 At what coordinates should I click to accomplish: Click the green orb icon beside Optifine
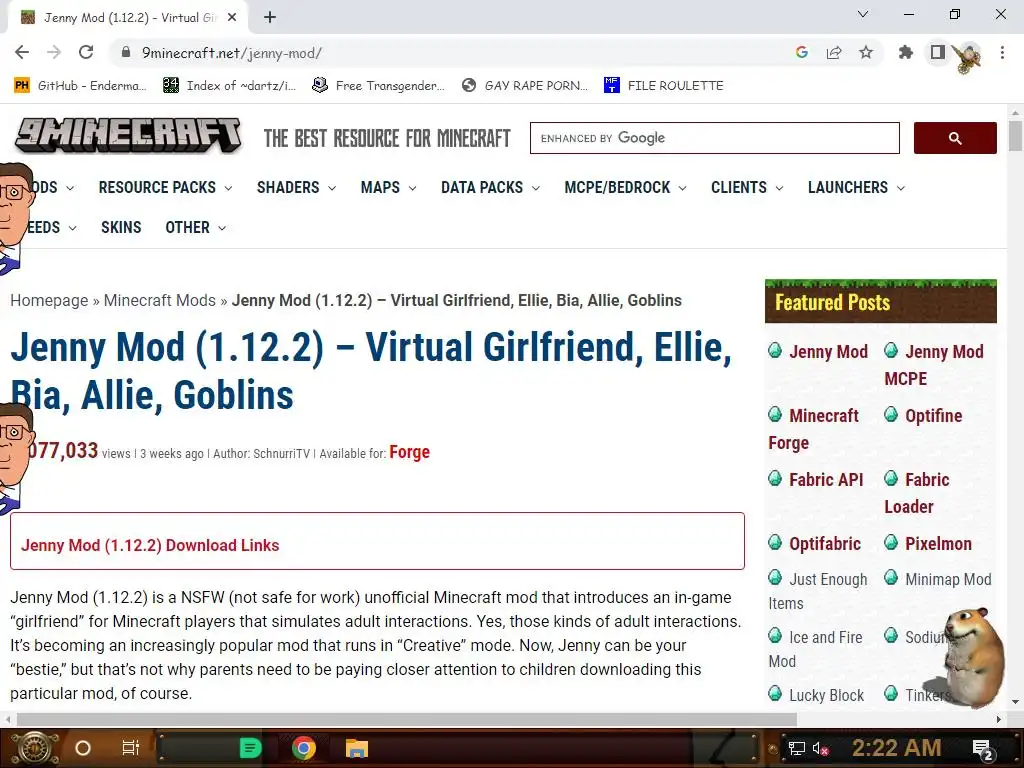click(891, 414)
